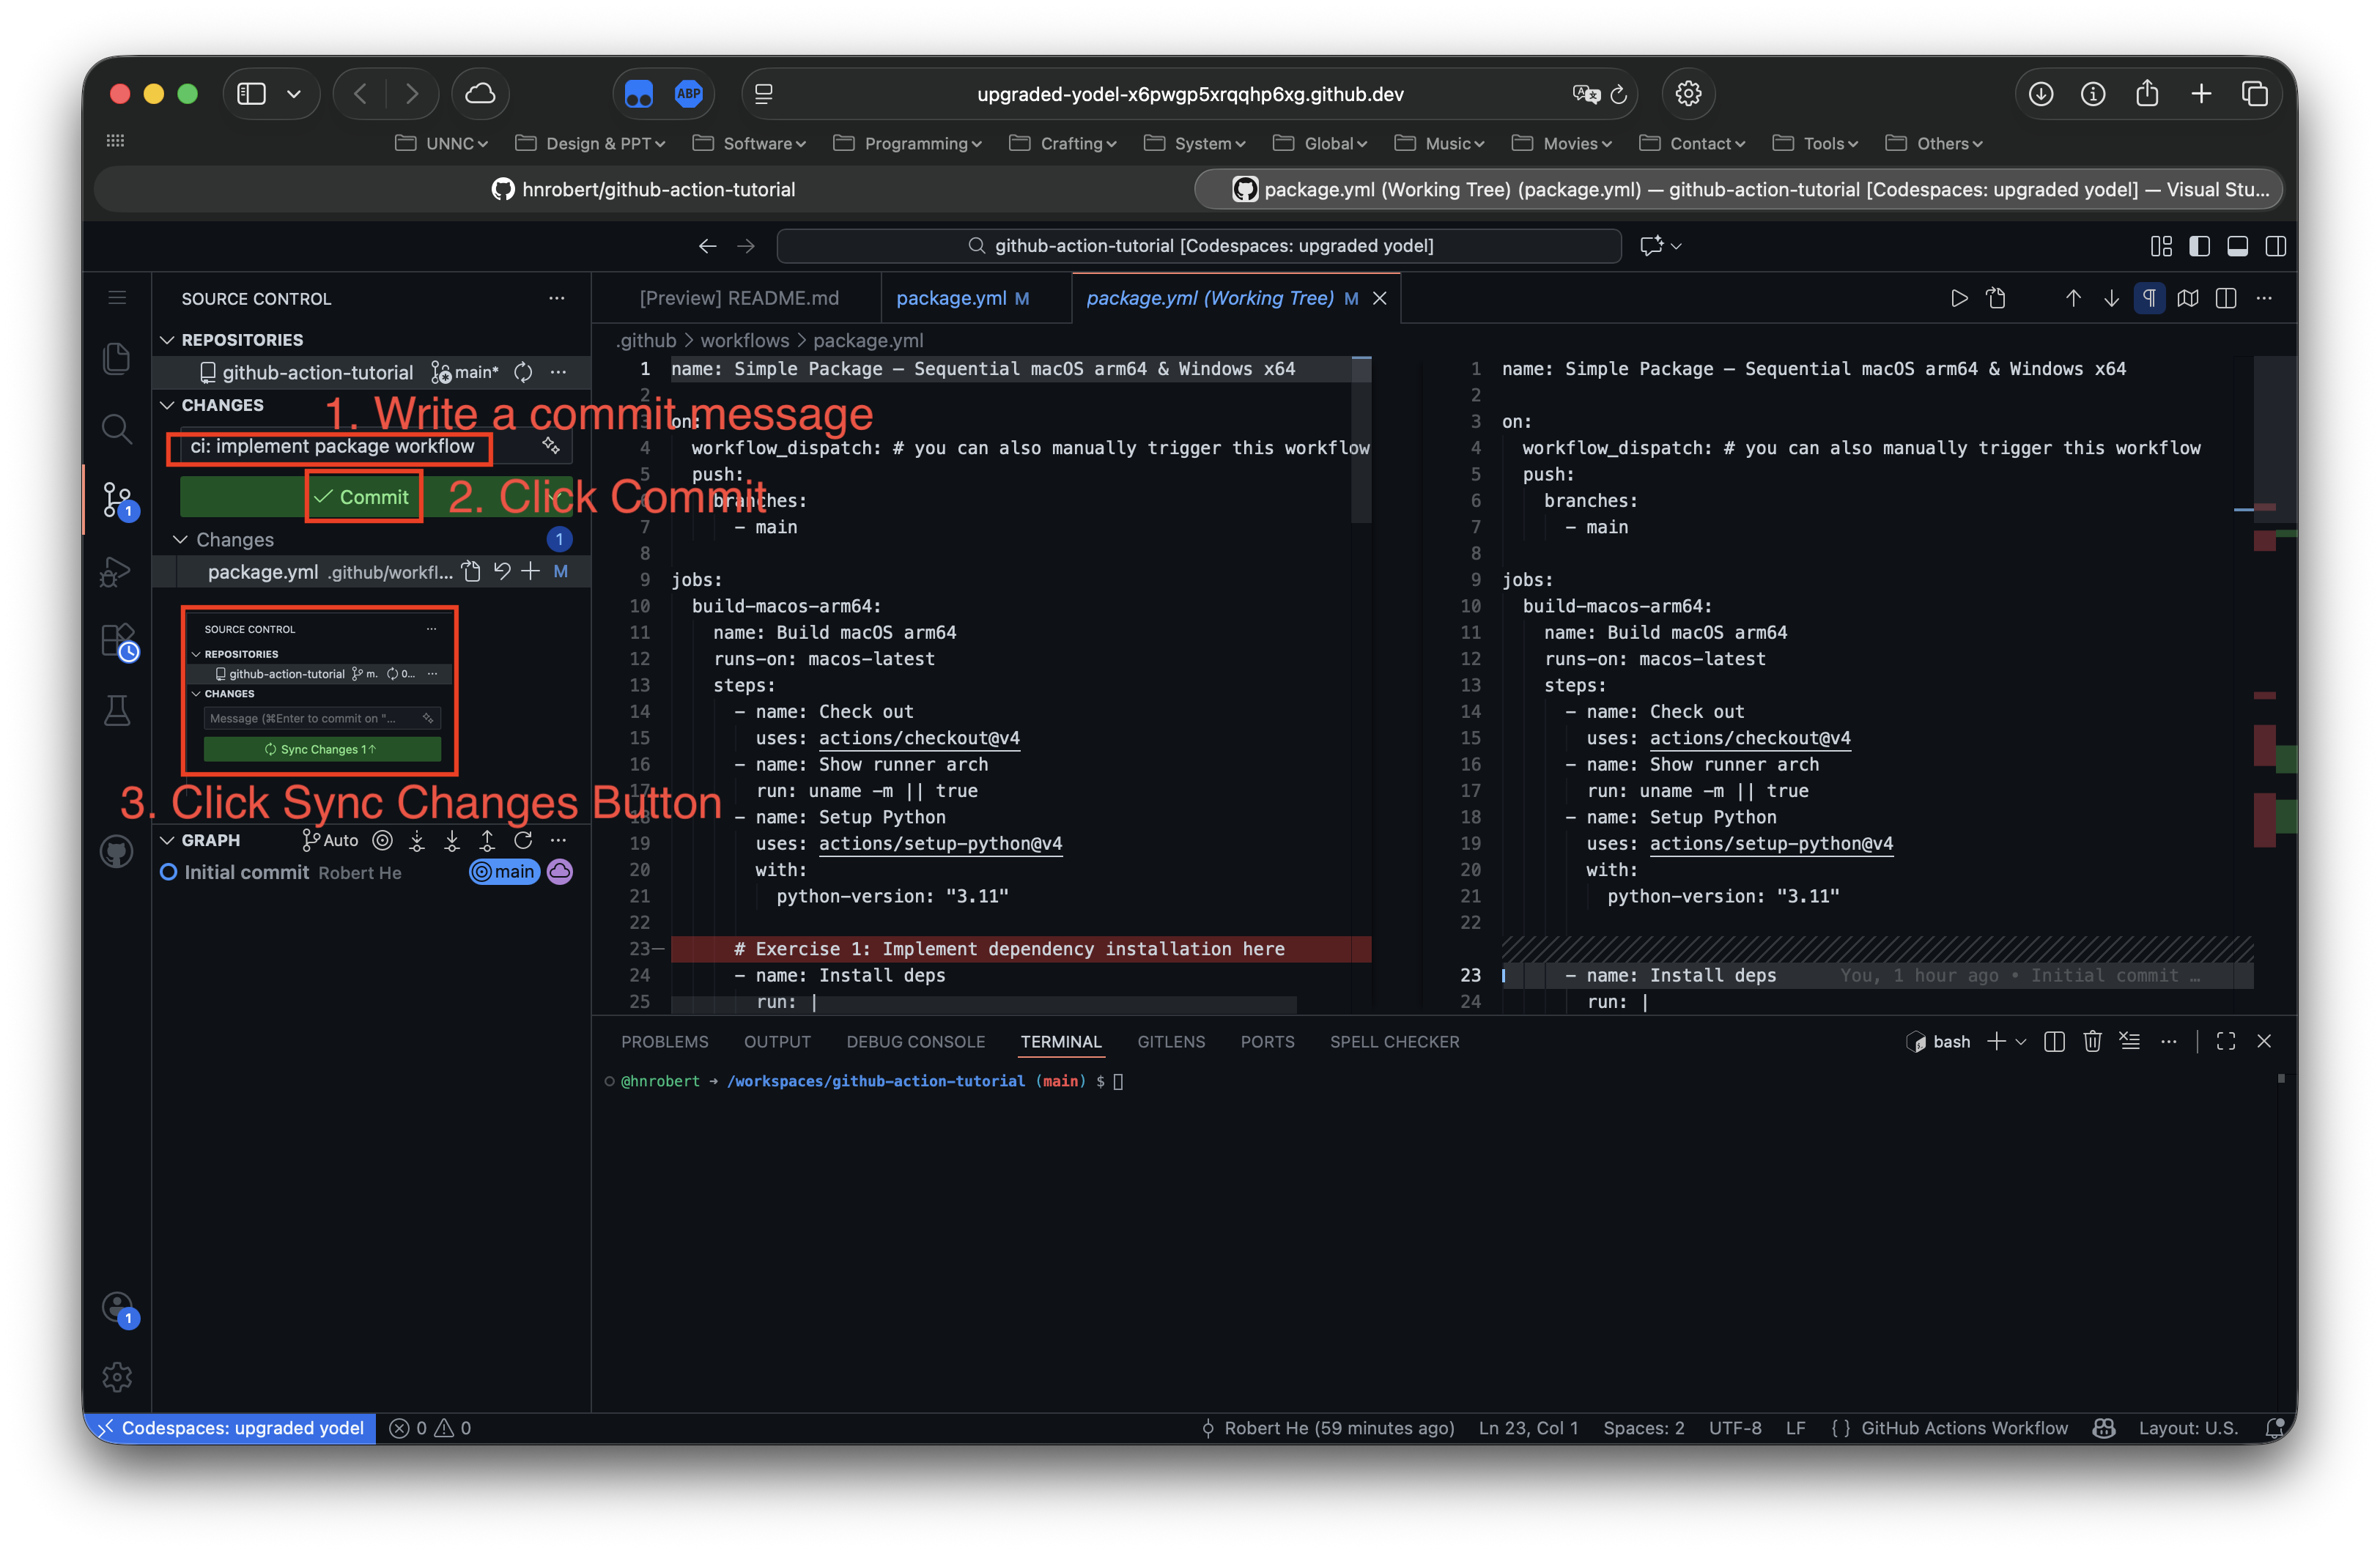2380x1553 pixels.
Task: Switch to the [Preview] README.md tab
Action: (738, 298)
